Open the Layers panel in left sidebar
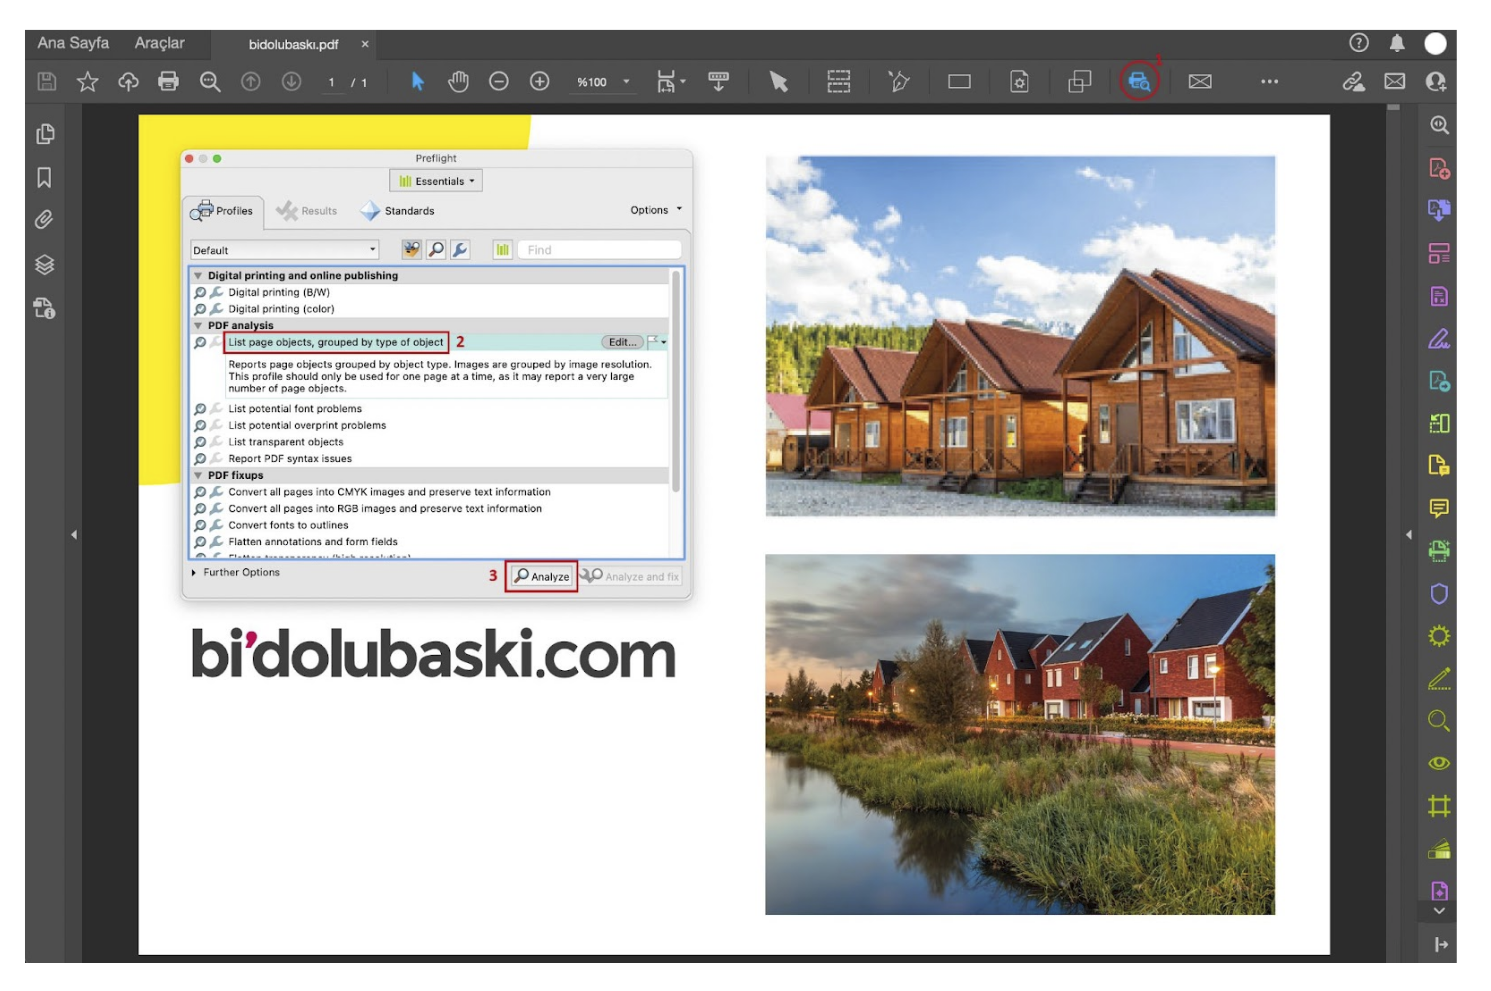 (x=45, y=265)
